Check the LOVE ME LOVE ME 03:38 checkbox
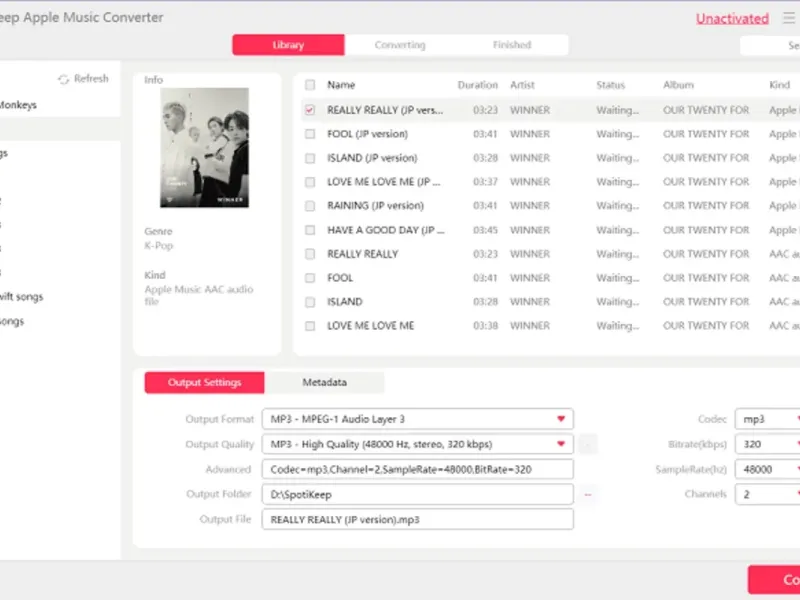 click(x=310, y=326)
